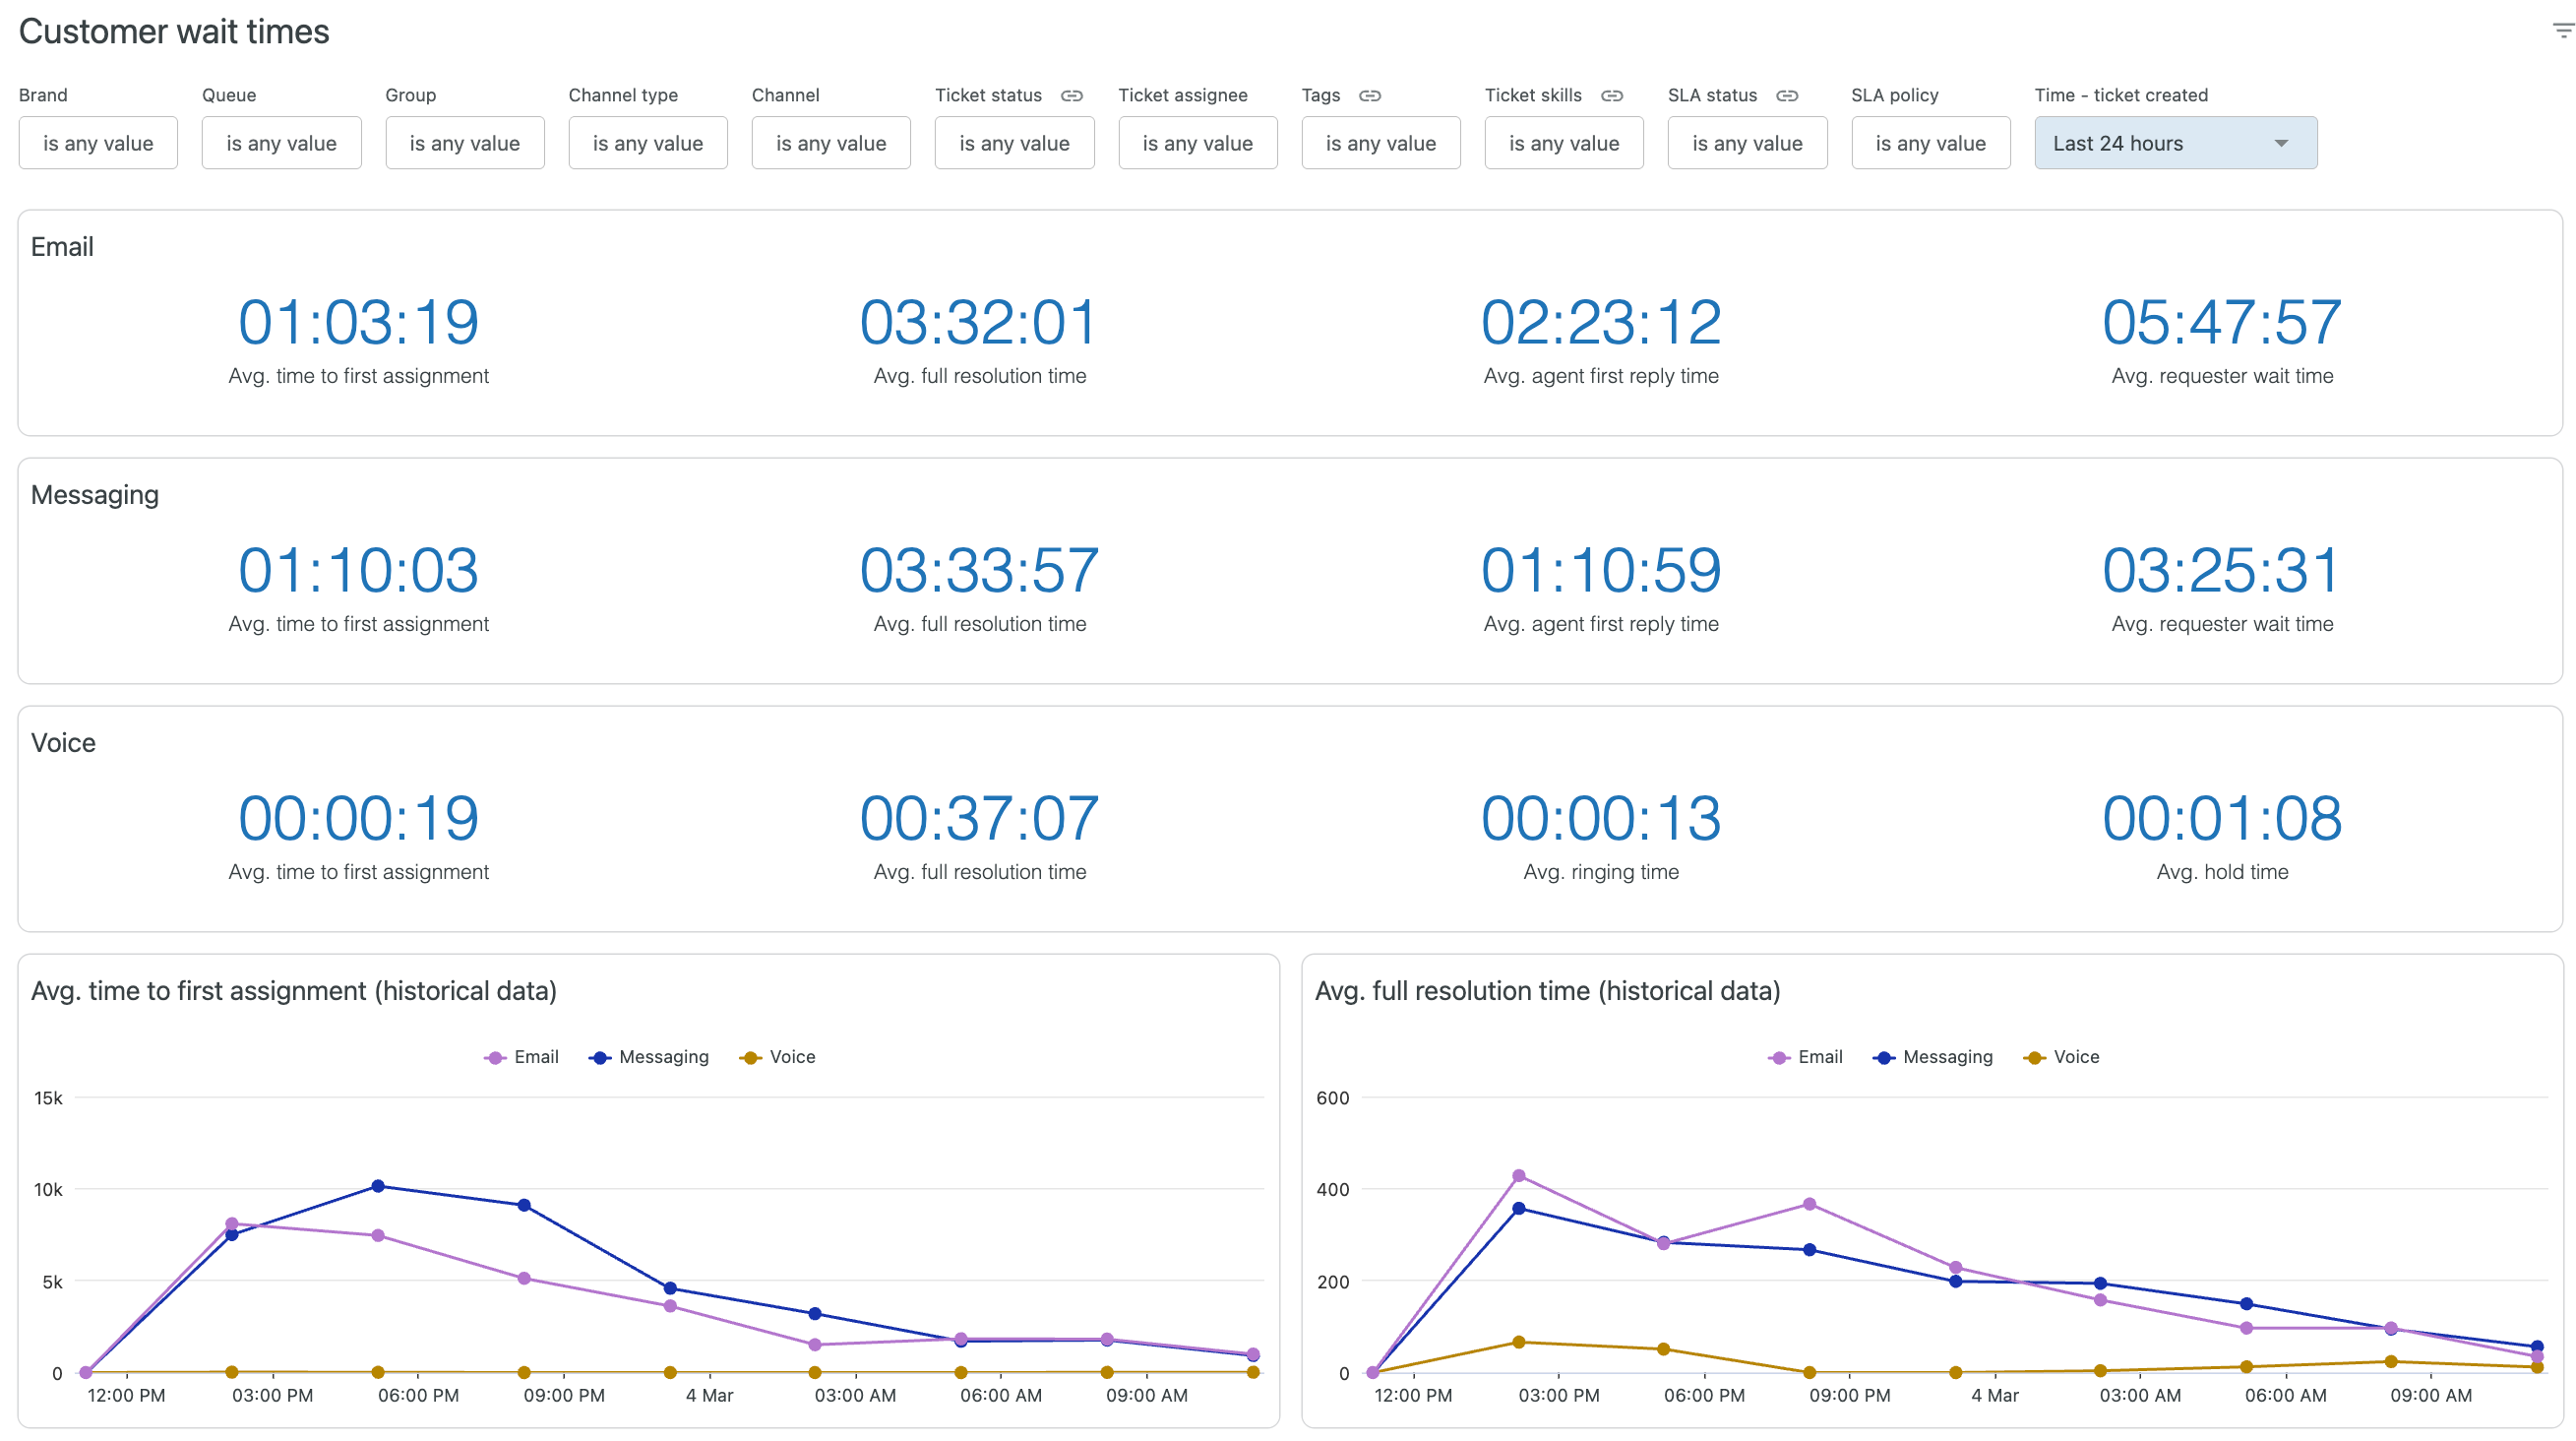Screen dimensions: 2576x1441
Task: Click the Queue filter value button
Action: tap(281, 143)
